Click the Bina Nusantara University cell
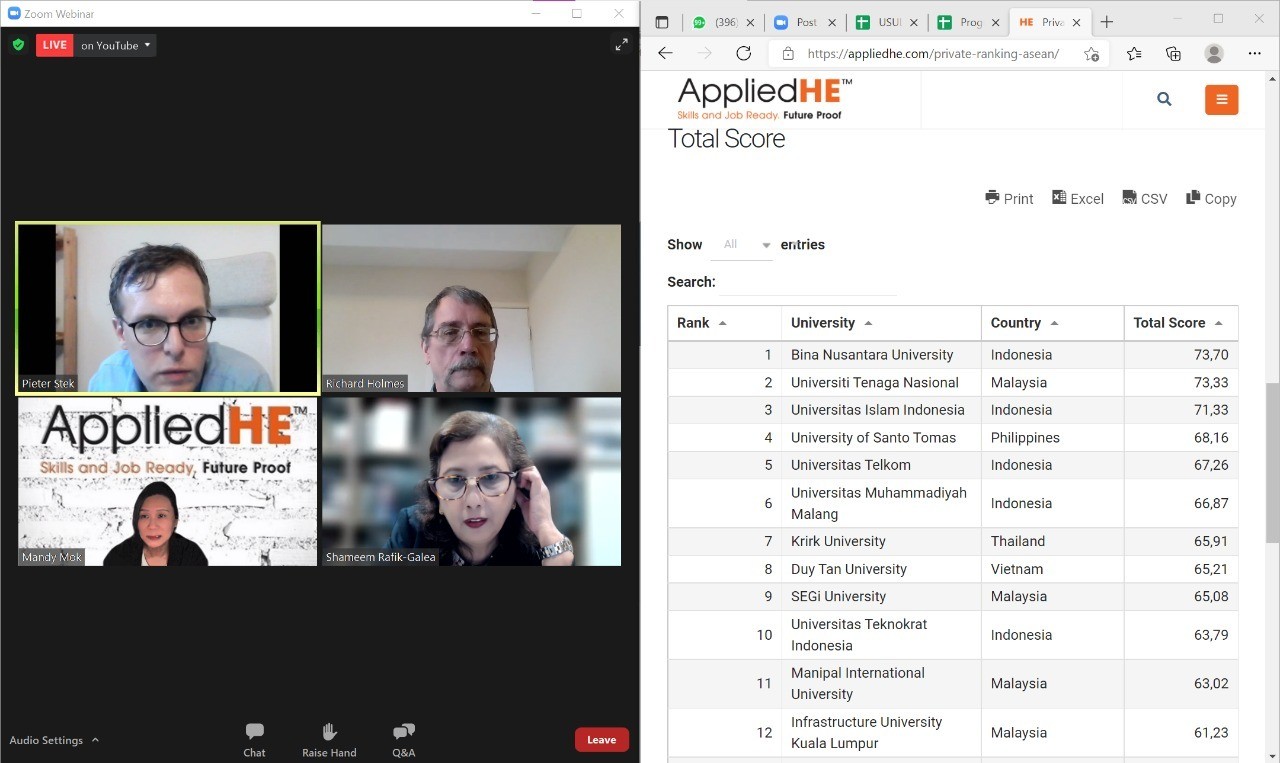1280x763 pixels. [881, 355]
